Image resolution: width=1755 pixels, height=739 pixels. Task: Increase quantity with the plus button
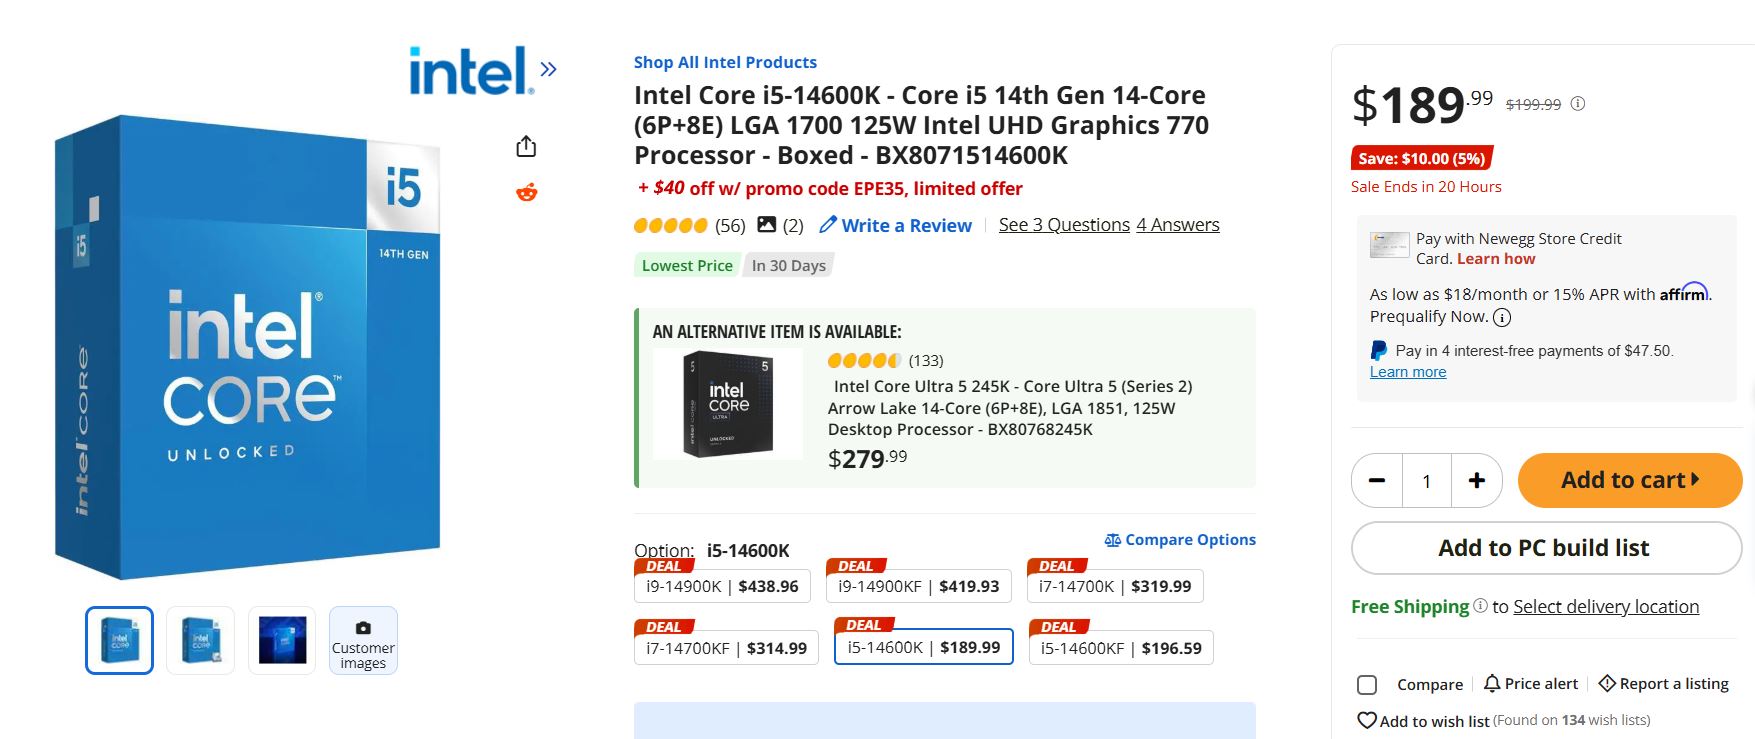[1476, 480]
